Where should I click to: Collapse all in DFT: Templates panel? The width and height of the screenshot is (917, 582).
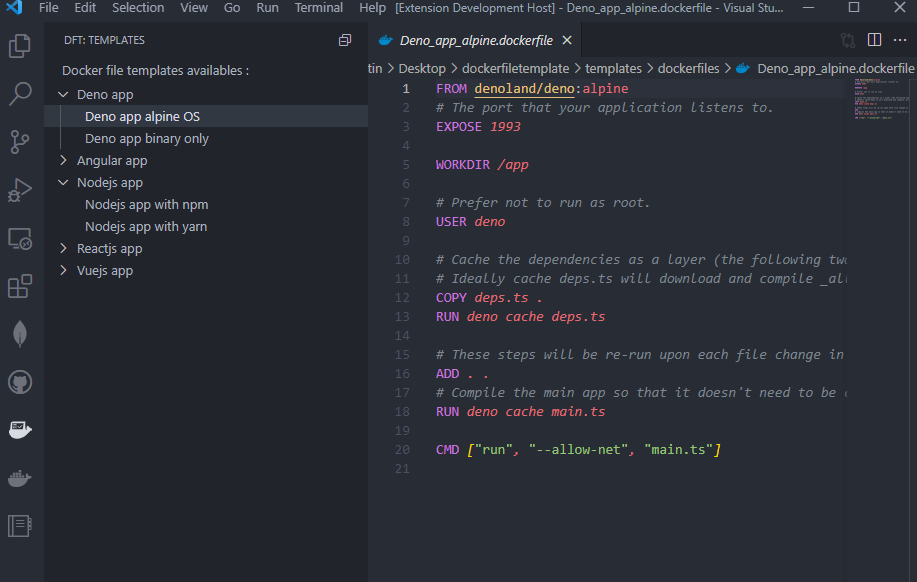pyautogui.click(x=345, y=40)
